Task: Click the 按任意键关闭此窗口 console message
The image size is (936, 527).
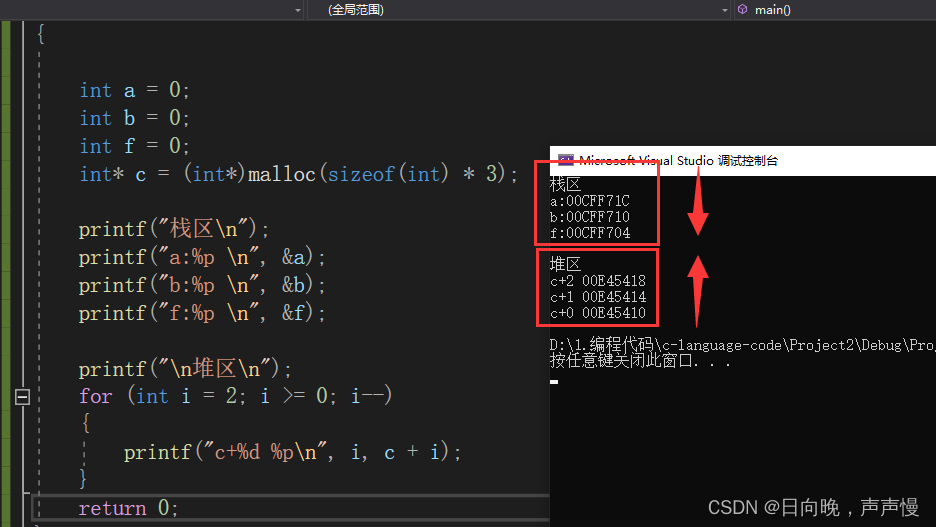Action: 640,360
